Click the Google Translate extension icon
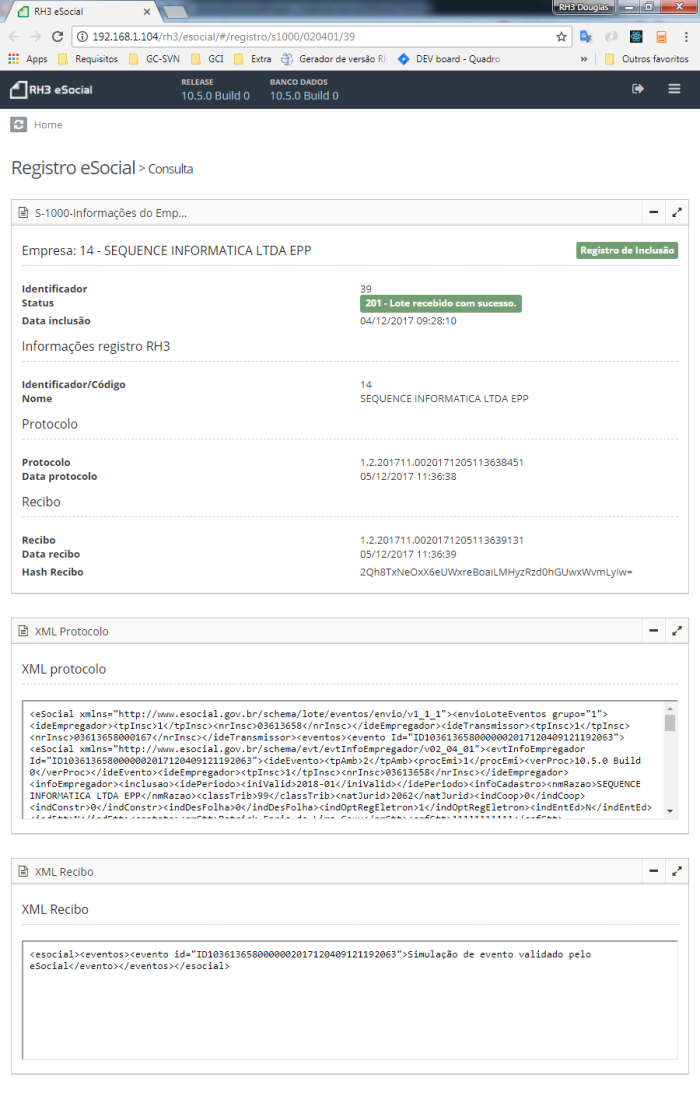Image resolution: width=700 pixels, height=1120 pixels. point(586,36)
